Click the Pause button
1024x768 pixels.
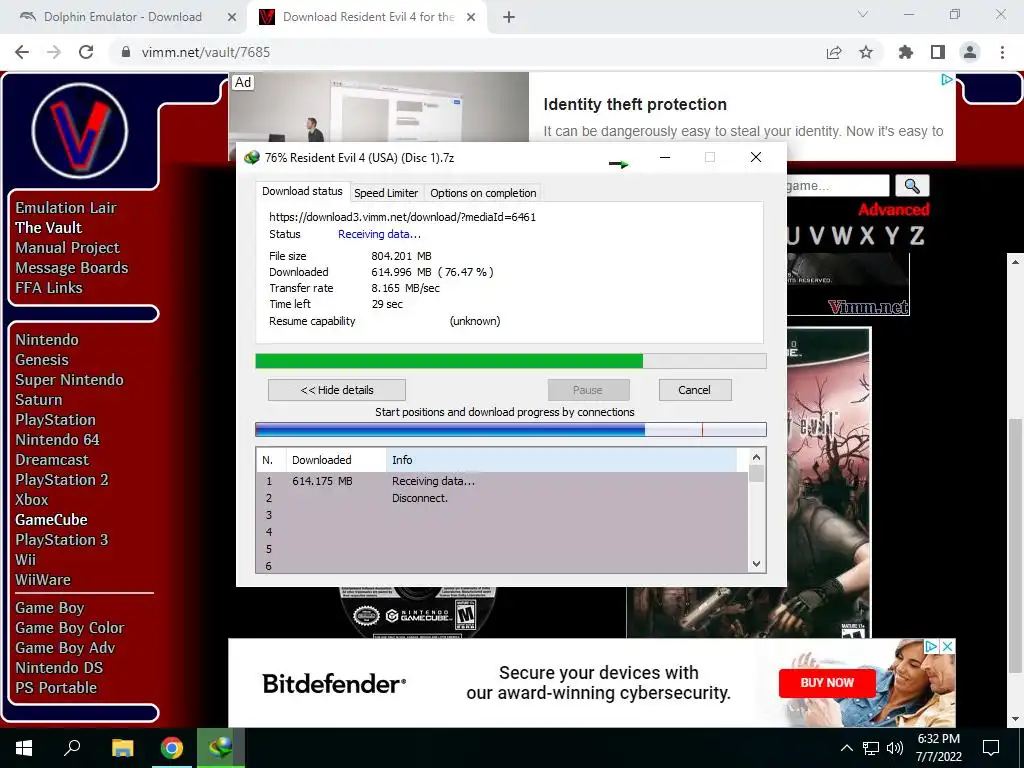tap(588, 391)
